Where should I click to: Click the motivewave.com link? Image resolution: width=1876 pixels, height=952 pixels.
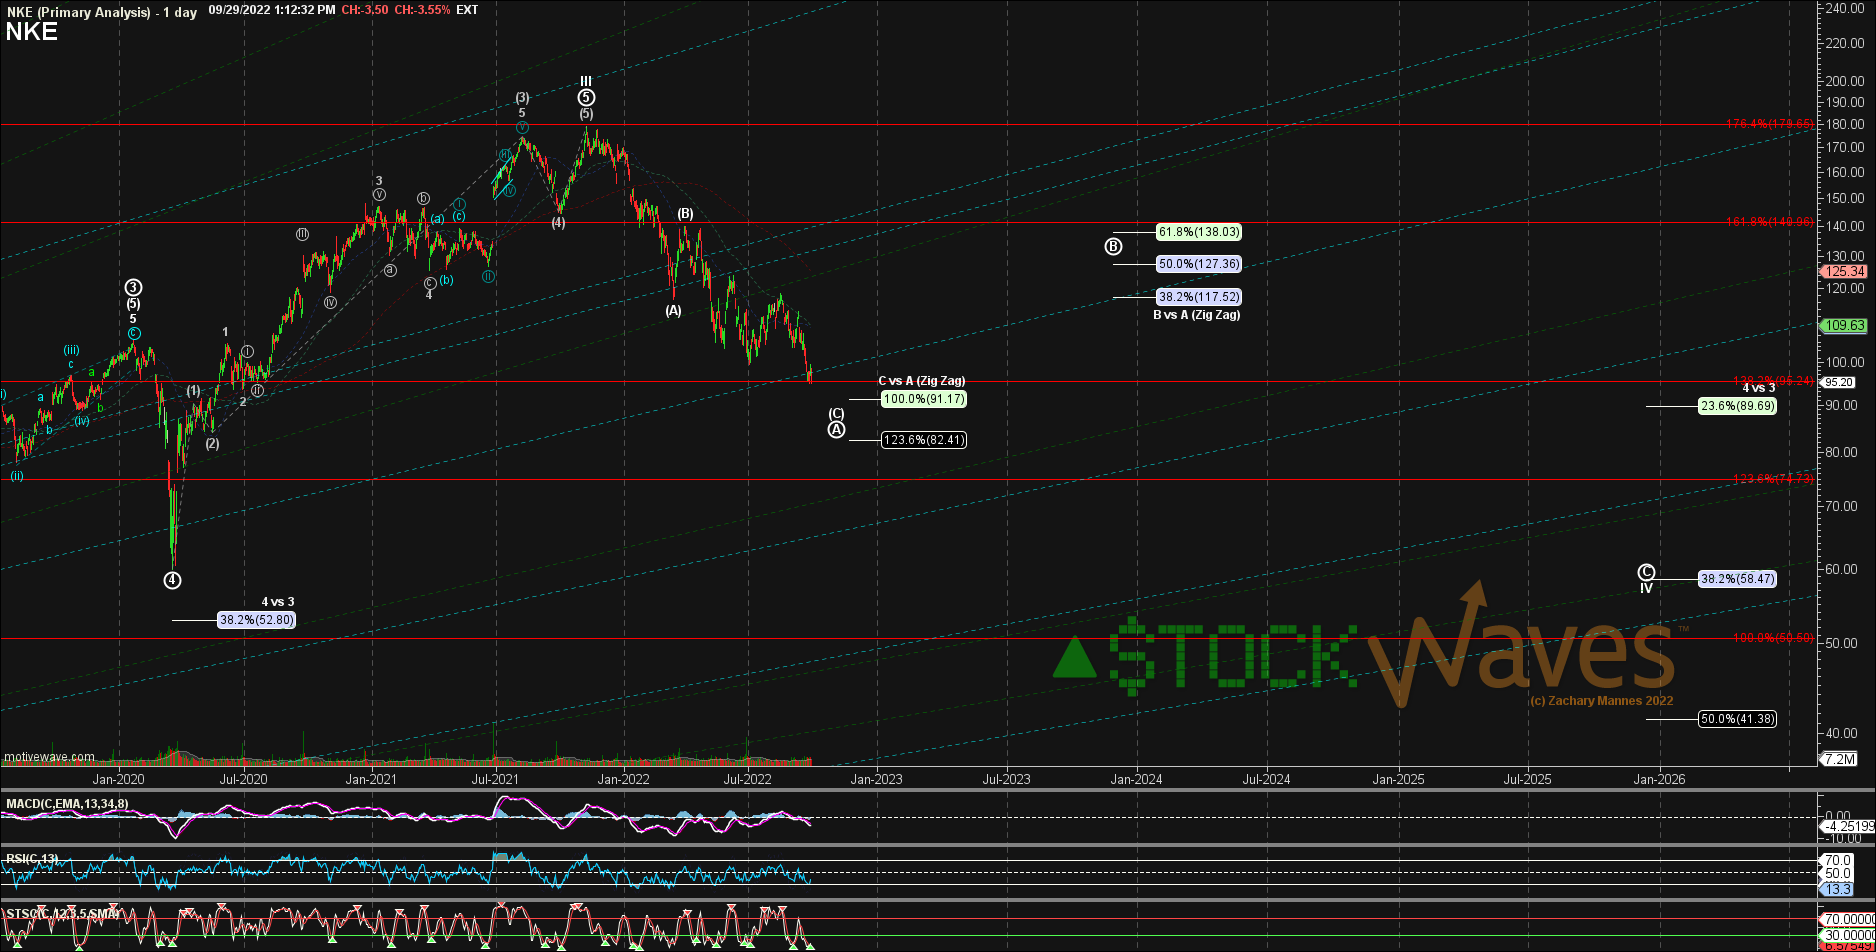[49, 757]
